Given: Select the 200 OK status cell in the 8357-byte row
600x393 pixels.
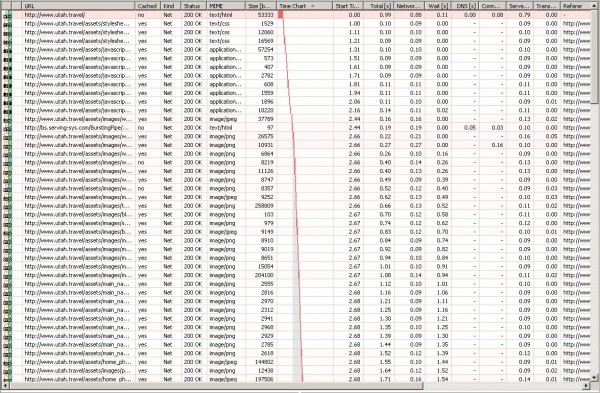Looking at the screenshot, I should pos(194,189).
